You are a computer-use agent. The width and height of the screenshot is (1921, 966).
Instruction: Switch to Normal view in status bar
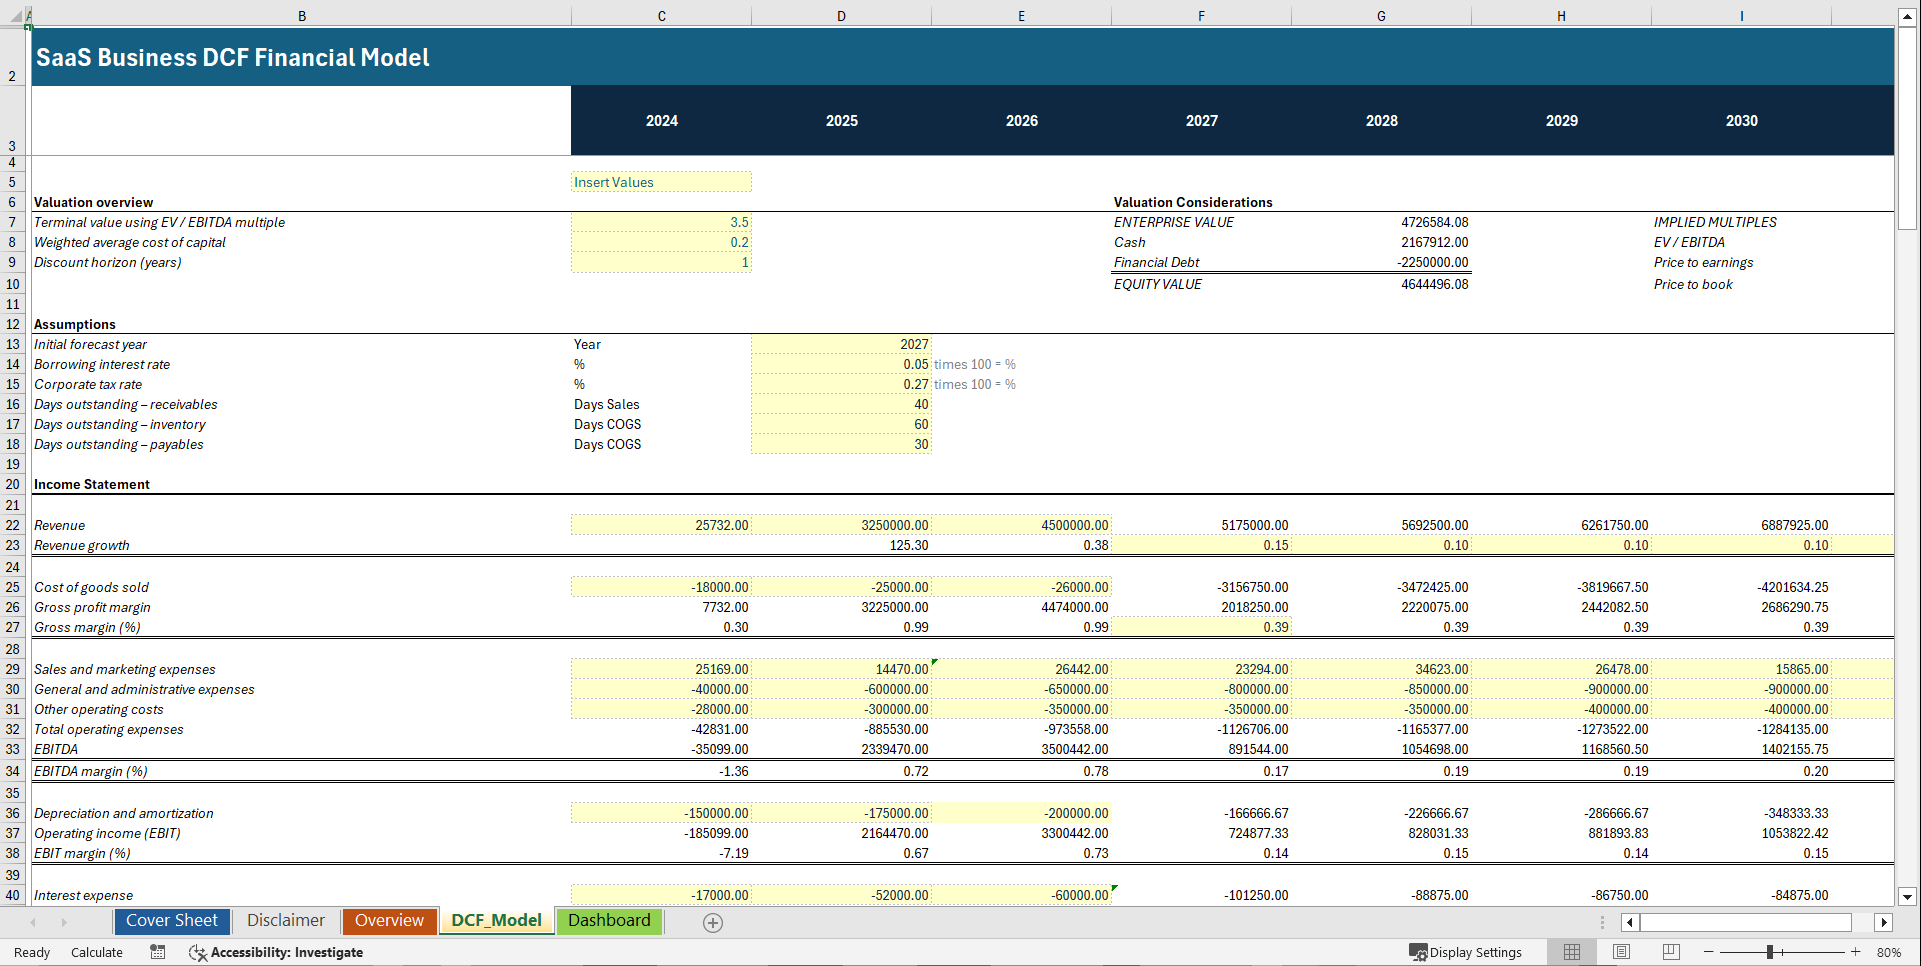click(1571, 952)
